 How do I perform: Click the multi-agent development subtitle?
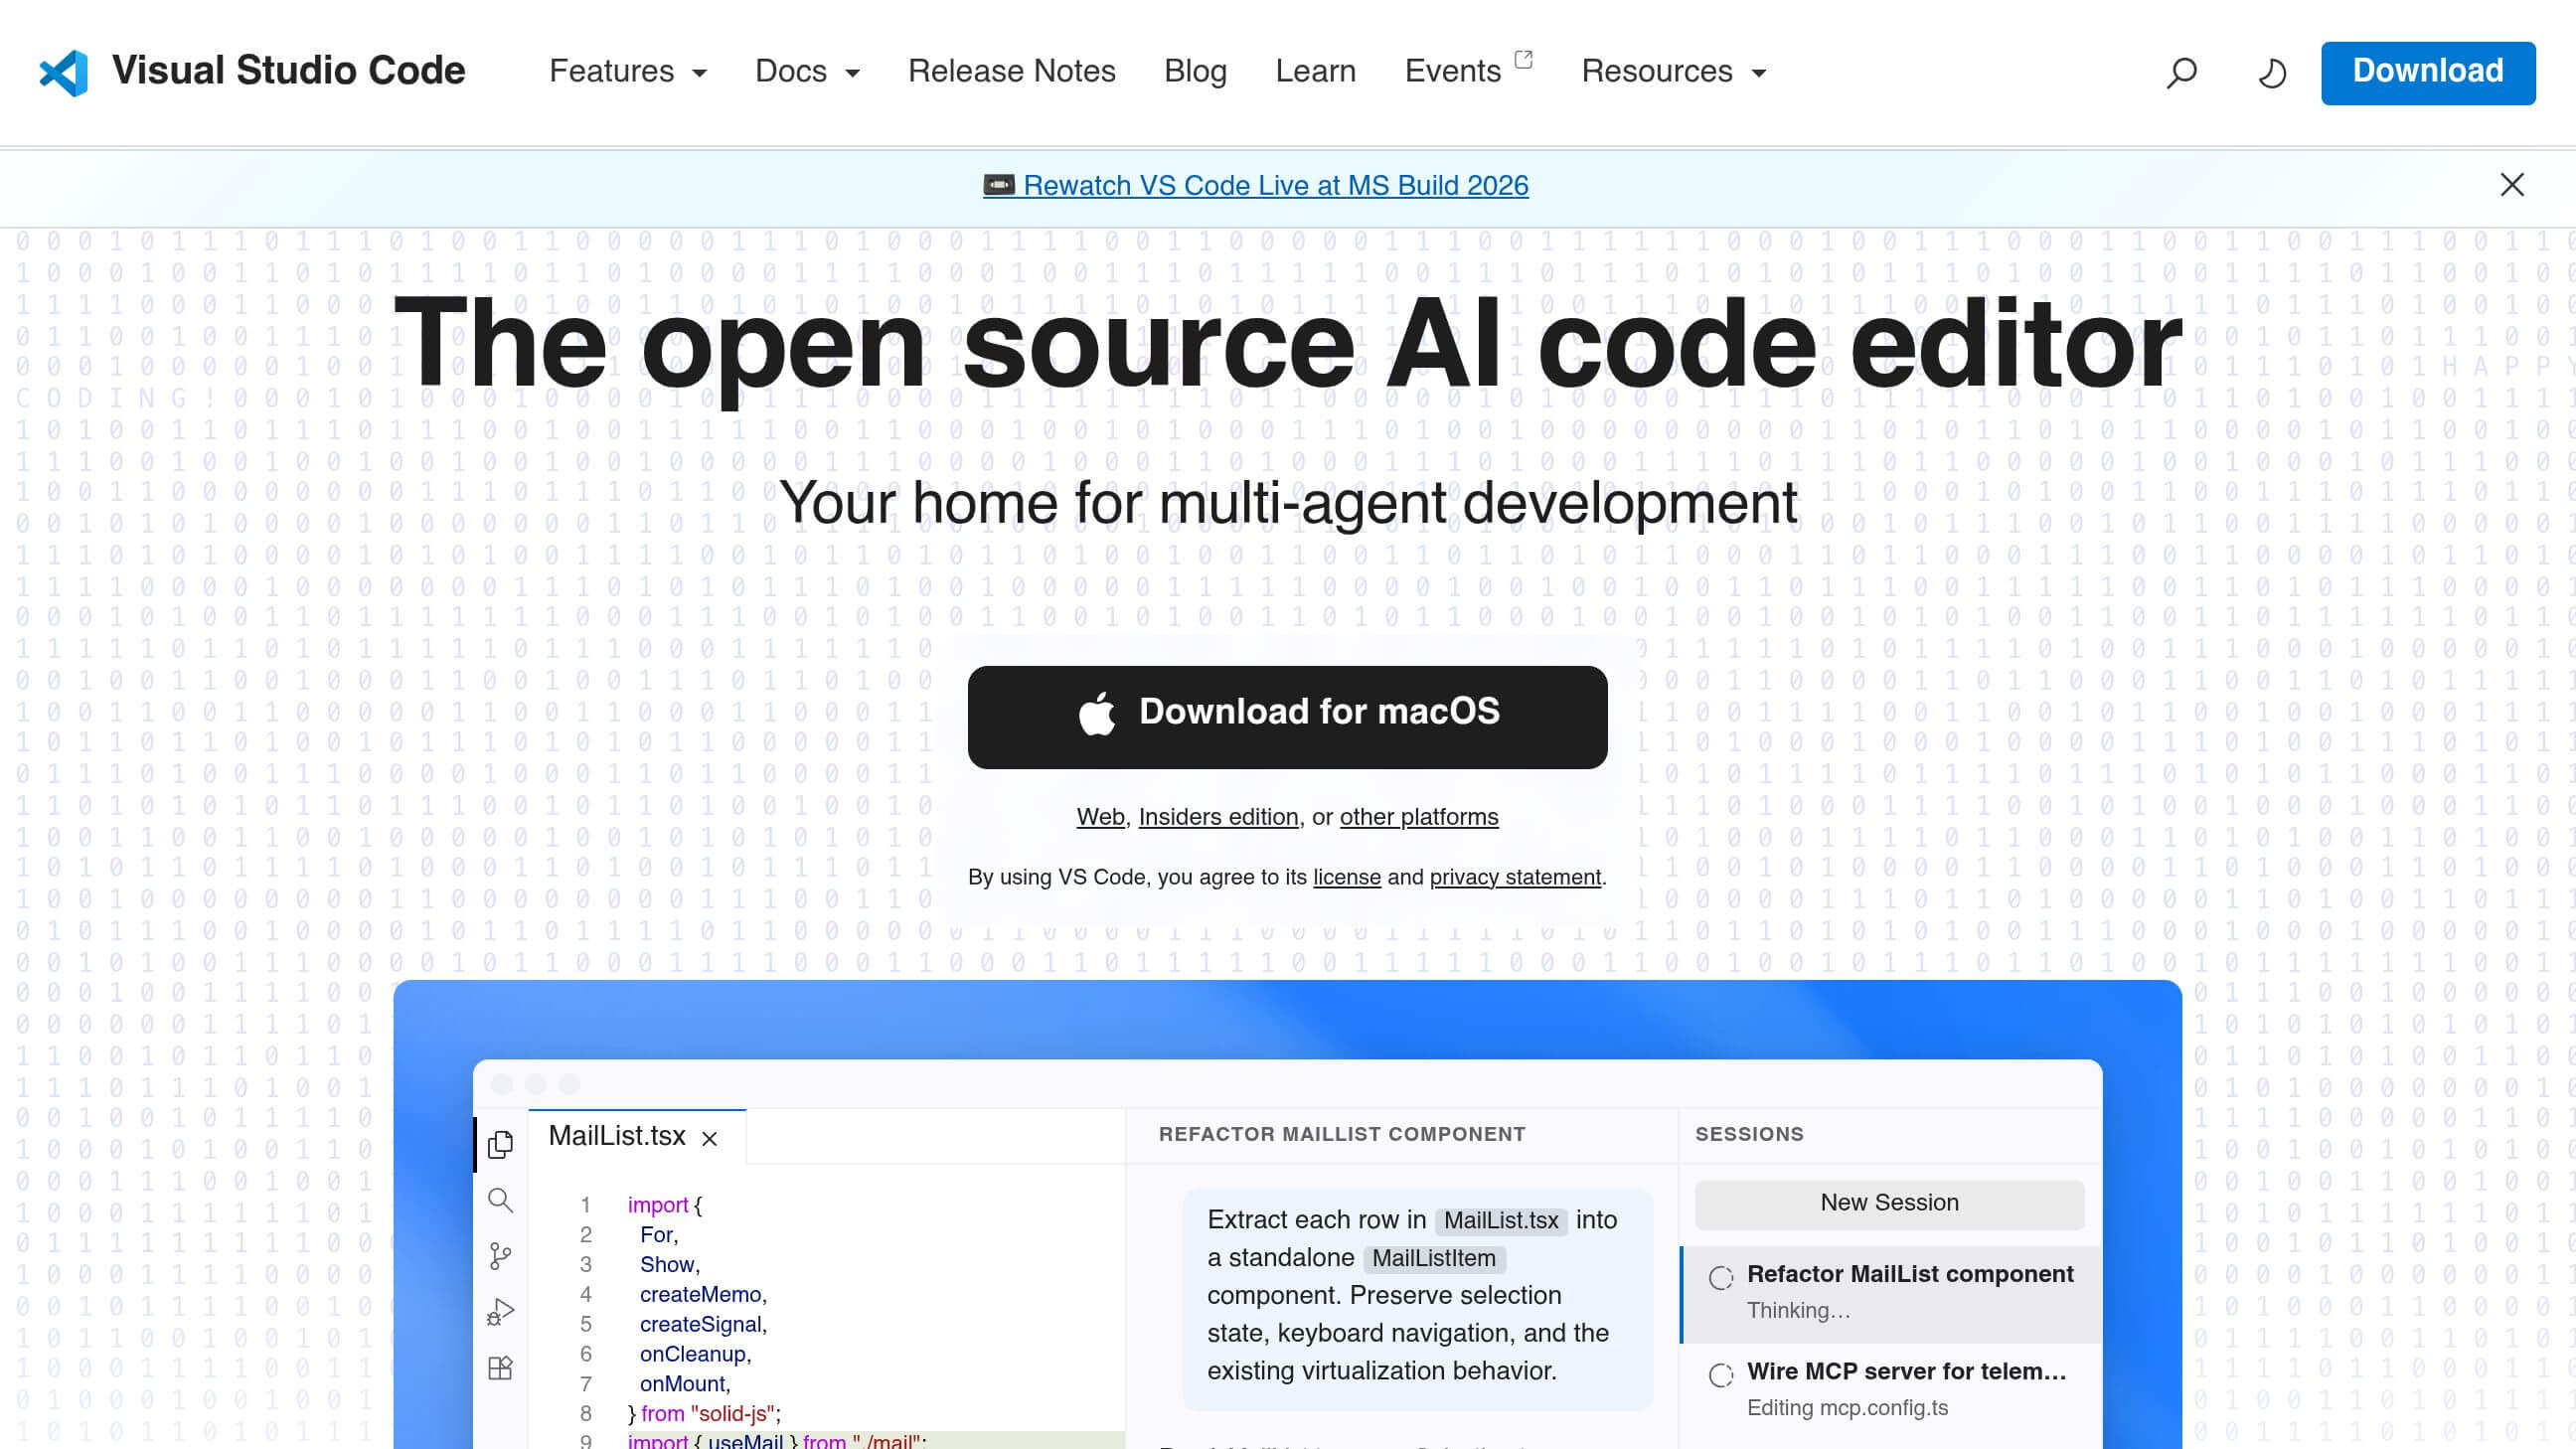coord(1287,502)
